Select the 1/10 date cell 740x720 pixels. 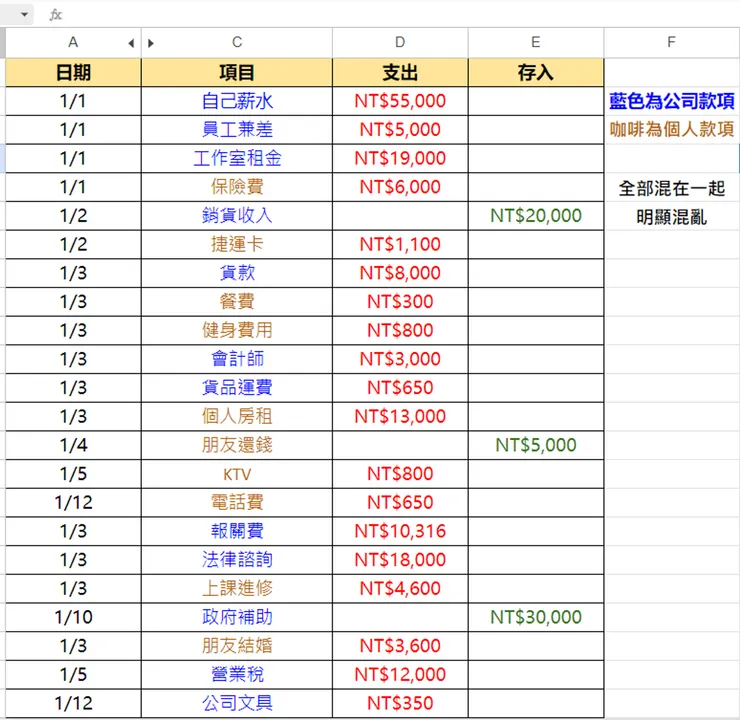tap(73, 617)
